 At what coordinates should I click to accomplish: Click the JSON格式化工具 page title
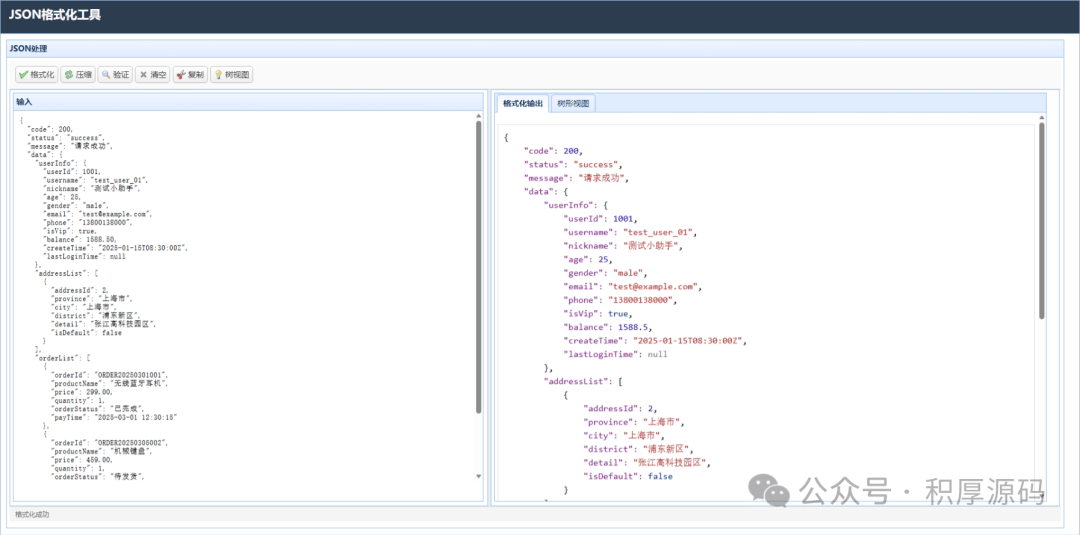click(x=55, y=15)
